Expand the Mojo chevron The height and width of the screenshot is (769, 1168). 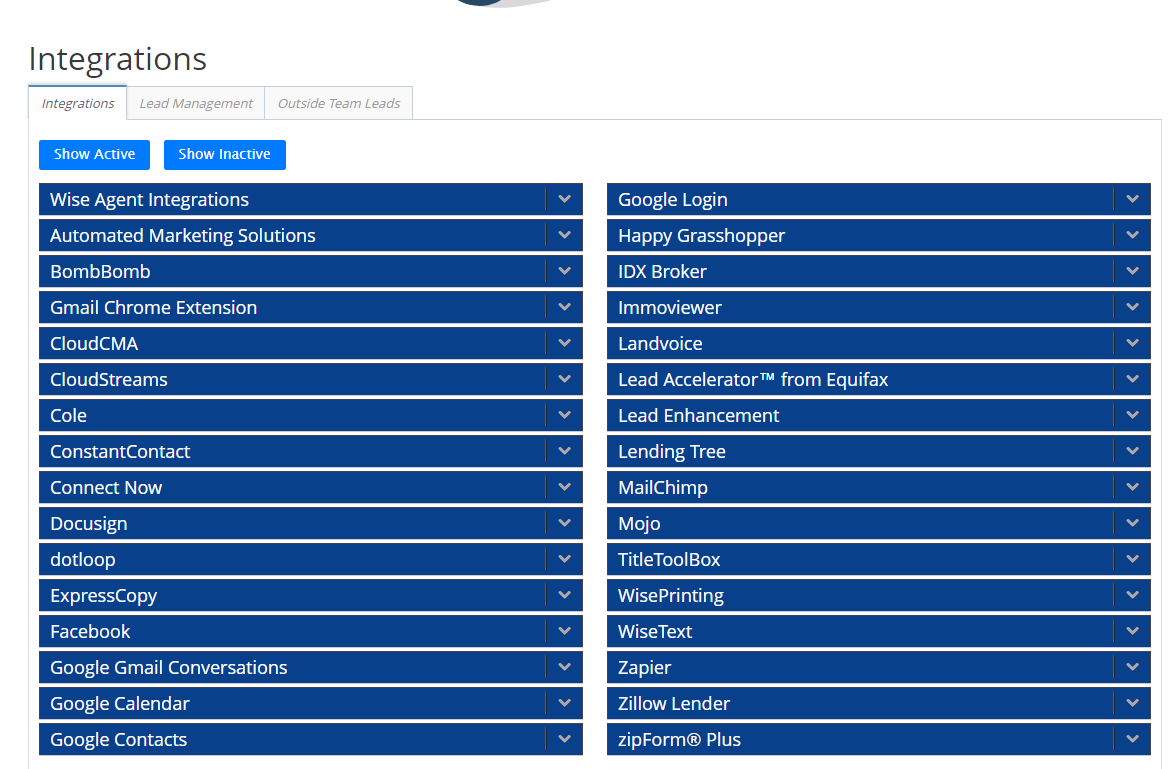[1133, 523]
